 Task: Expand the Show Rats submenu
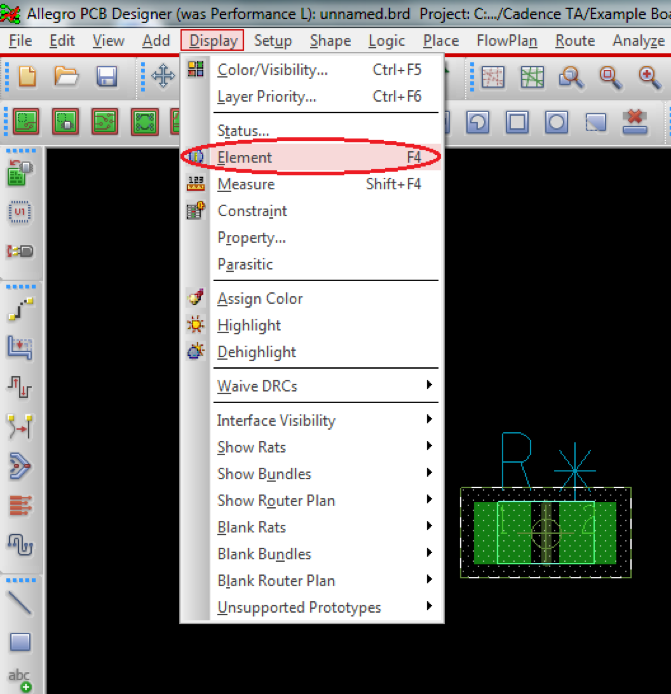tap(312, 447)
